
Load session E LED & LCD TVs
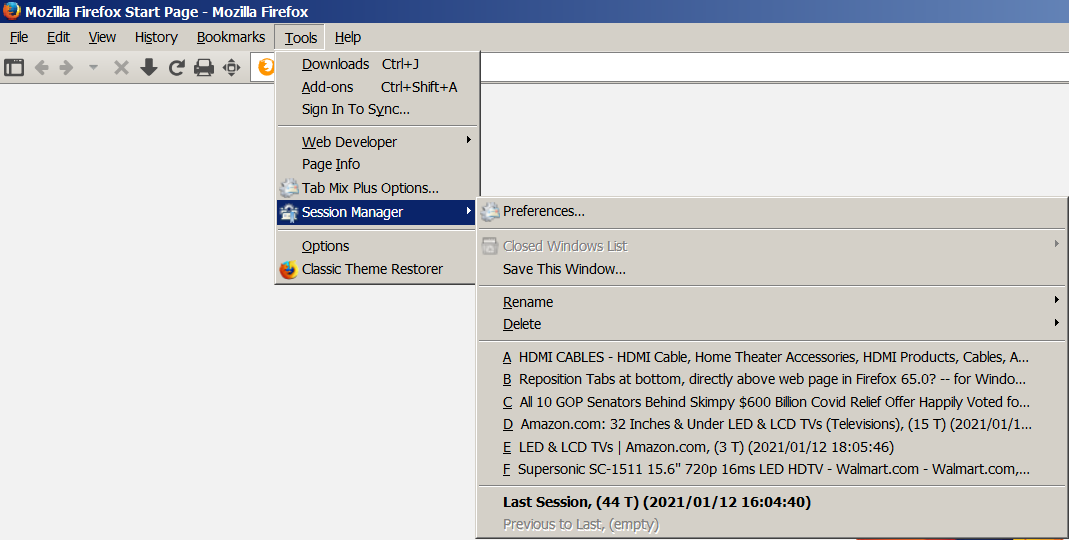[772, 447]
